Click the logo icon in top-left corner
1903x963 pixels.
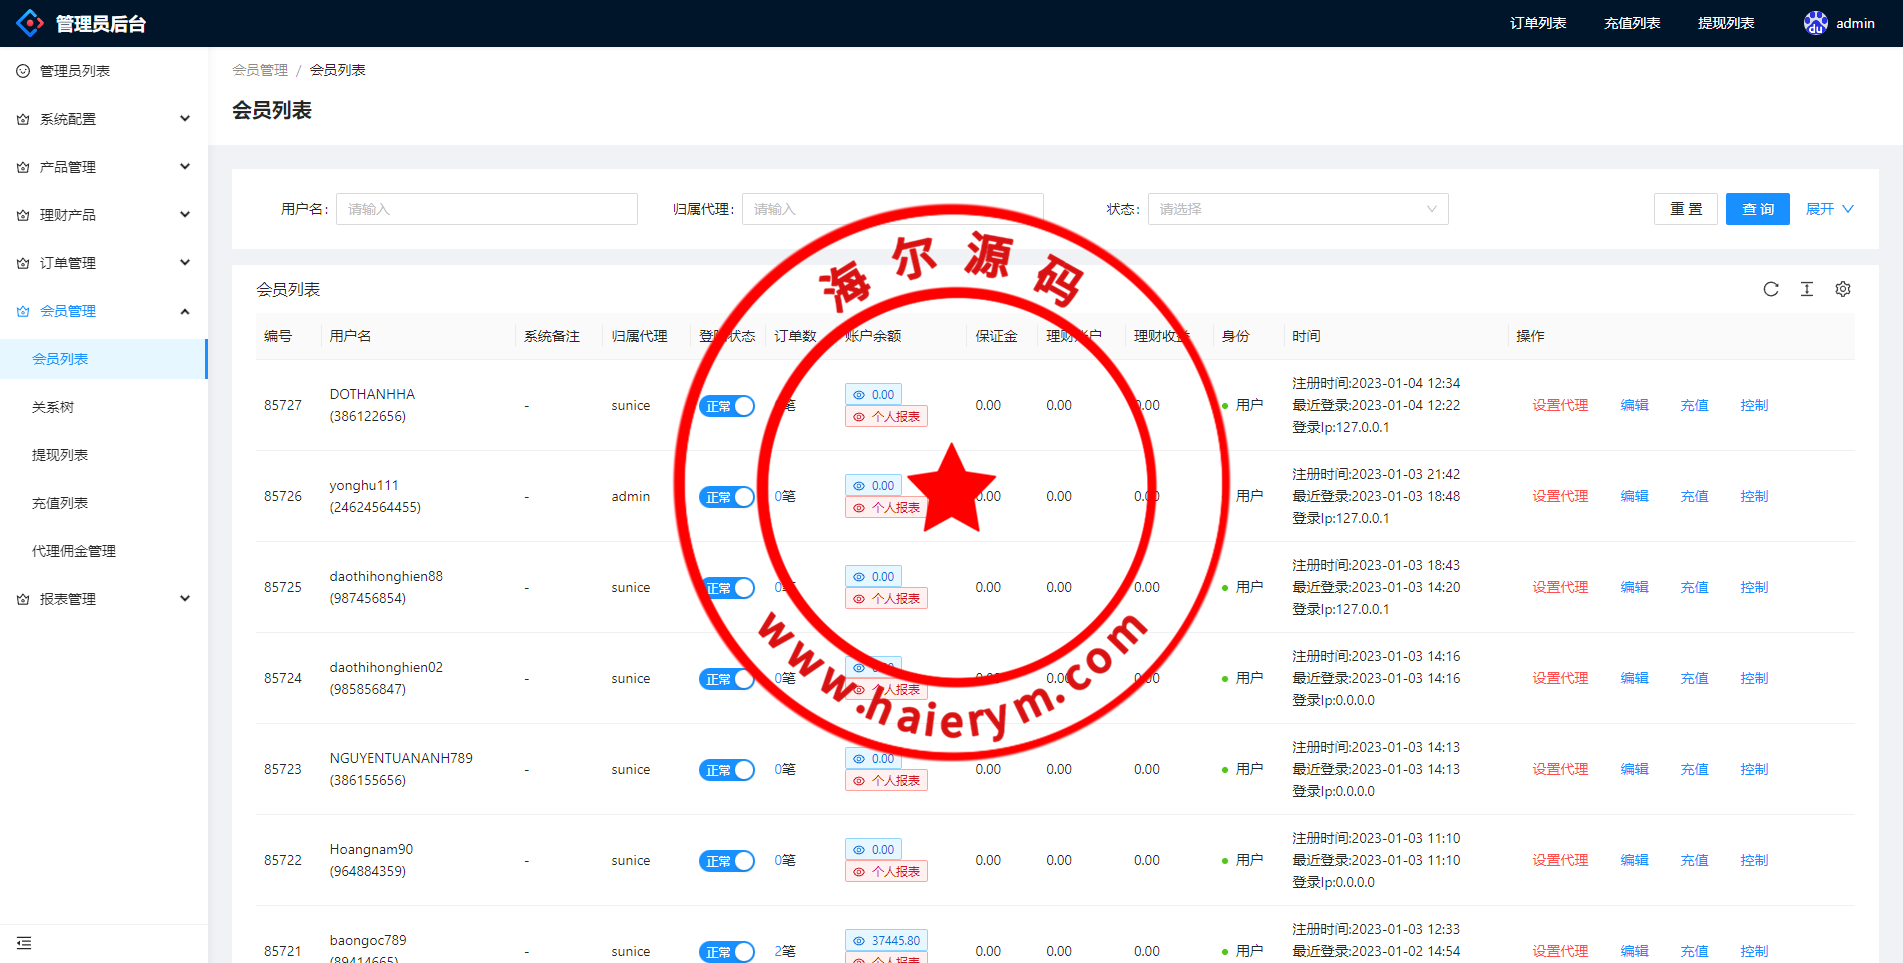[x=30, y=23]
